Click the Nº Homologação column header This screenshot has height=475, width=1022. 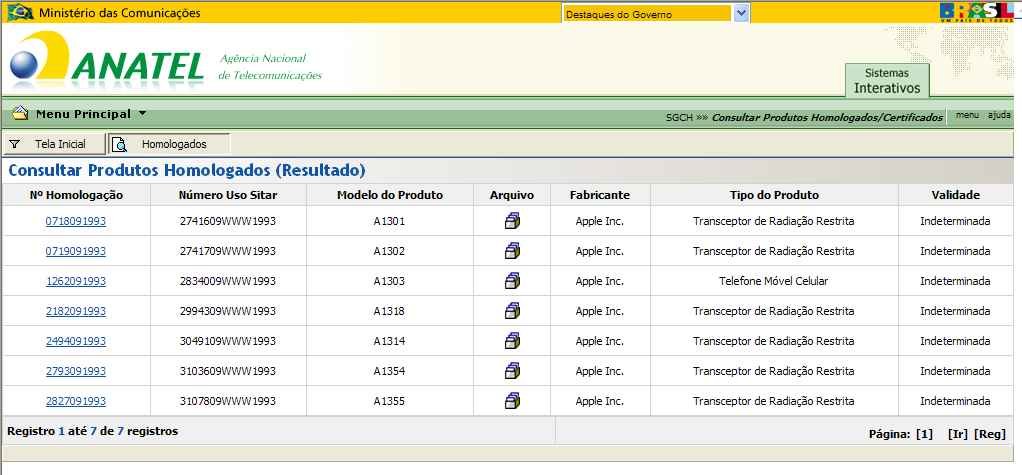pyautogui.click(x=76, y=195)
